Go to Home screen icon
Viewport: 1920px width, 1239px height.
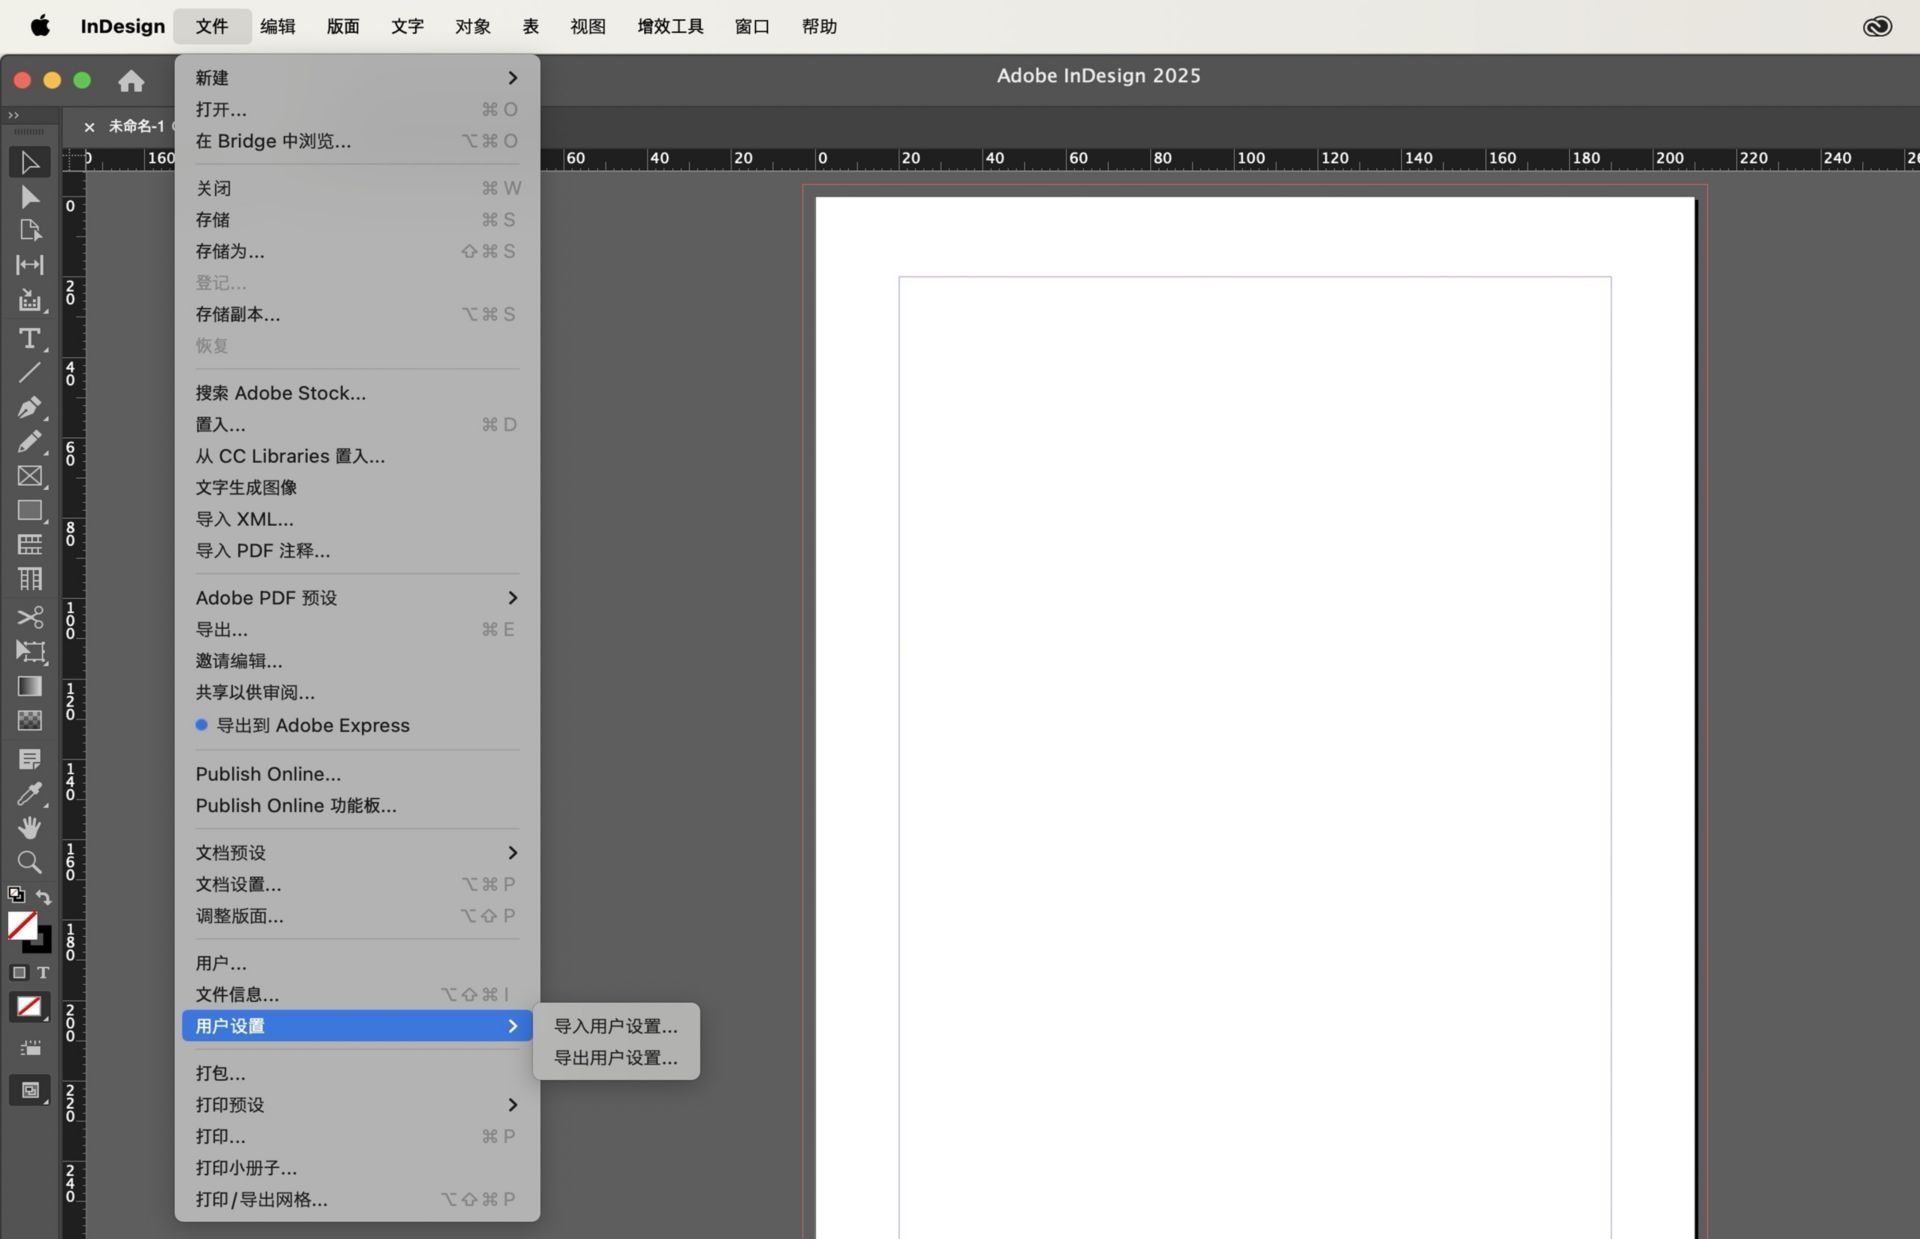(x=131, y=81)
